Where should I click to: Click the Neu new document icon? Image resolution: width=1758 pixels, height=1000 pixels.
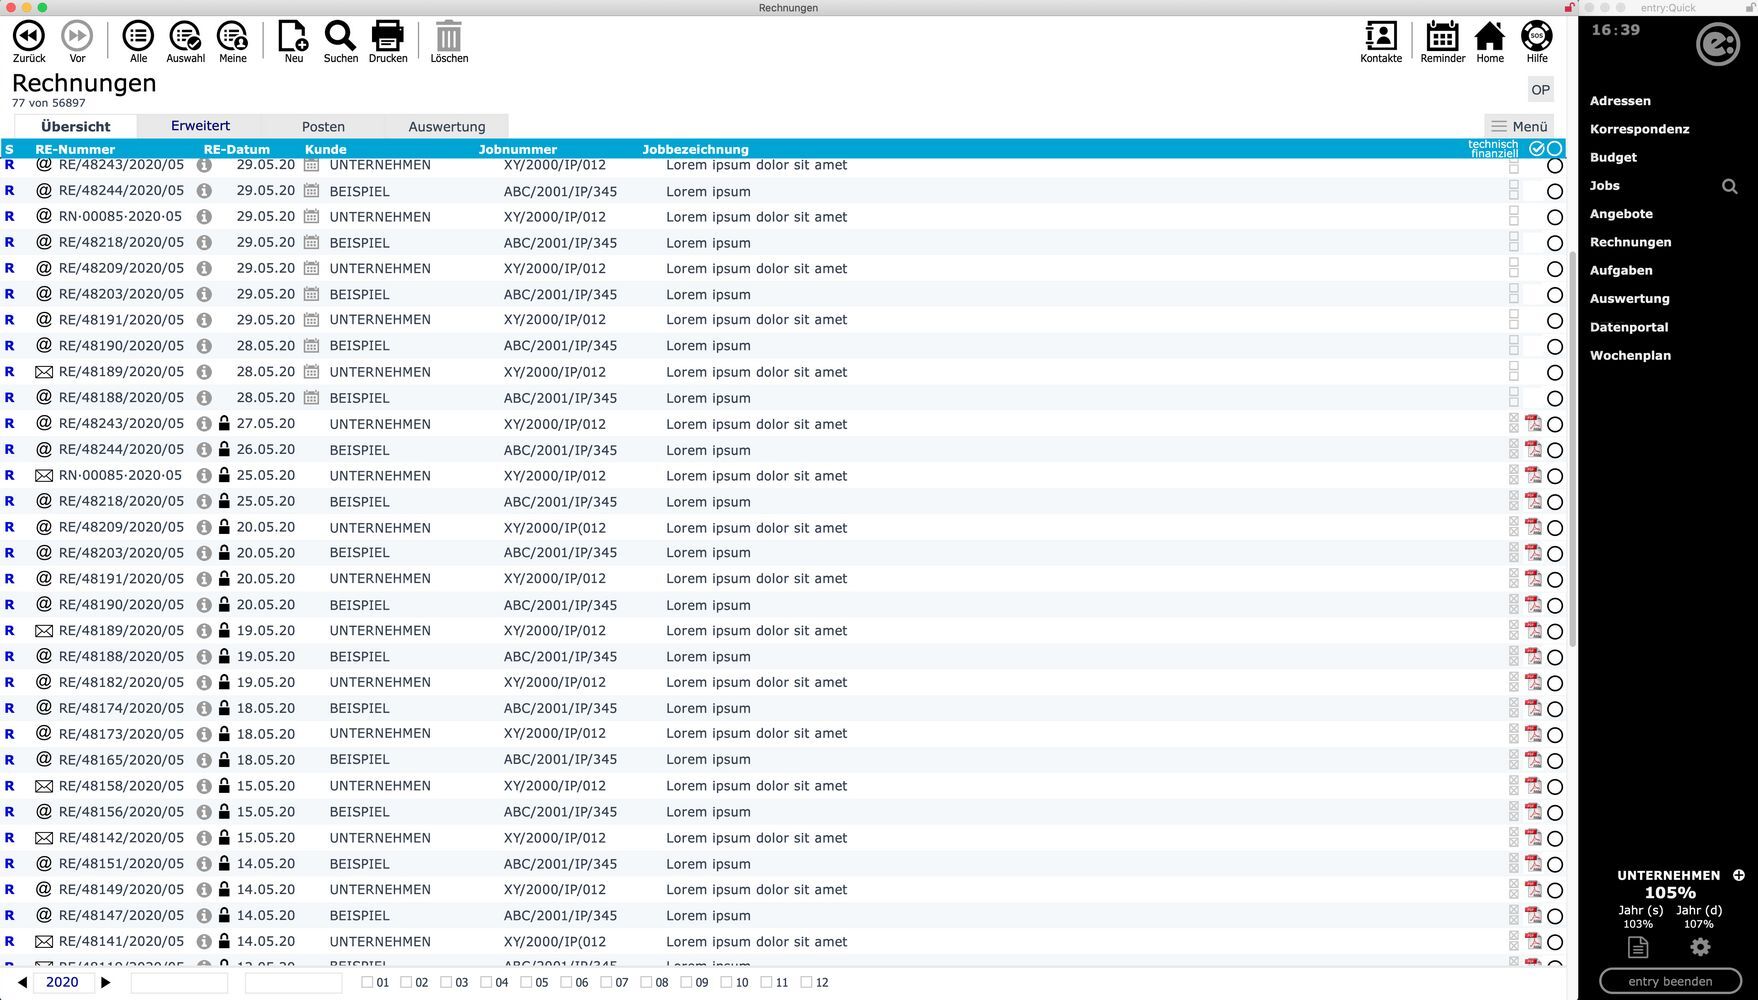[293, 37]
